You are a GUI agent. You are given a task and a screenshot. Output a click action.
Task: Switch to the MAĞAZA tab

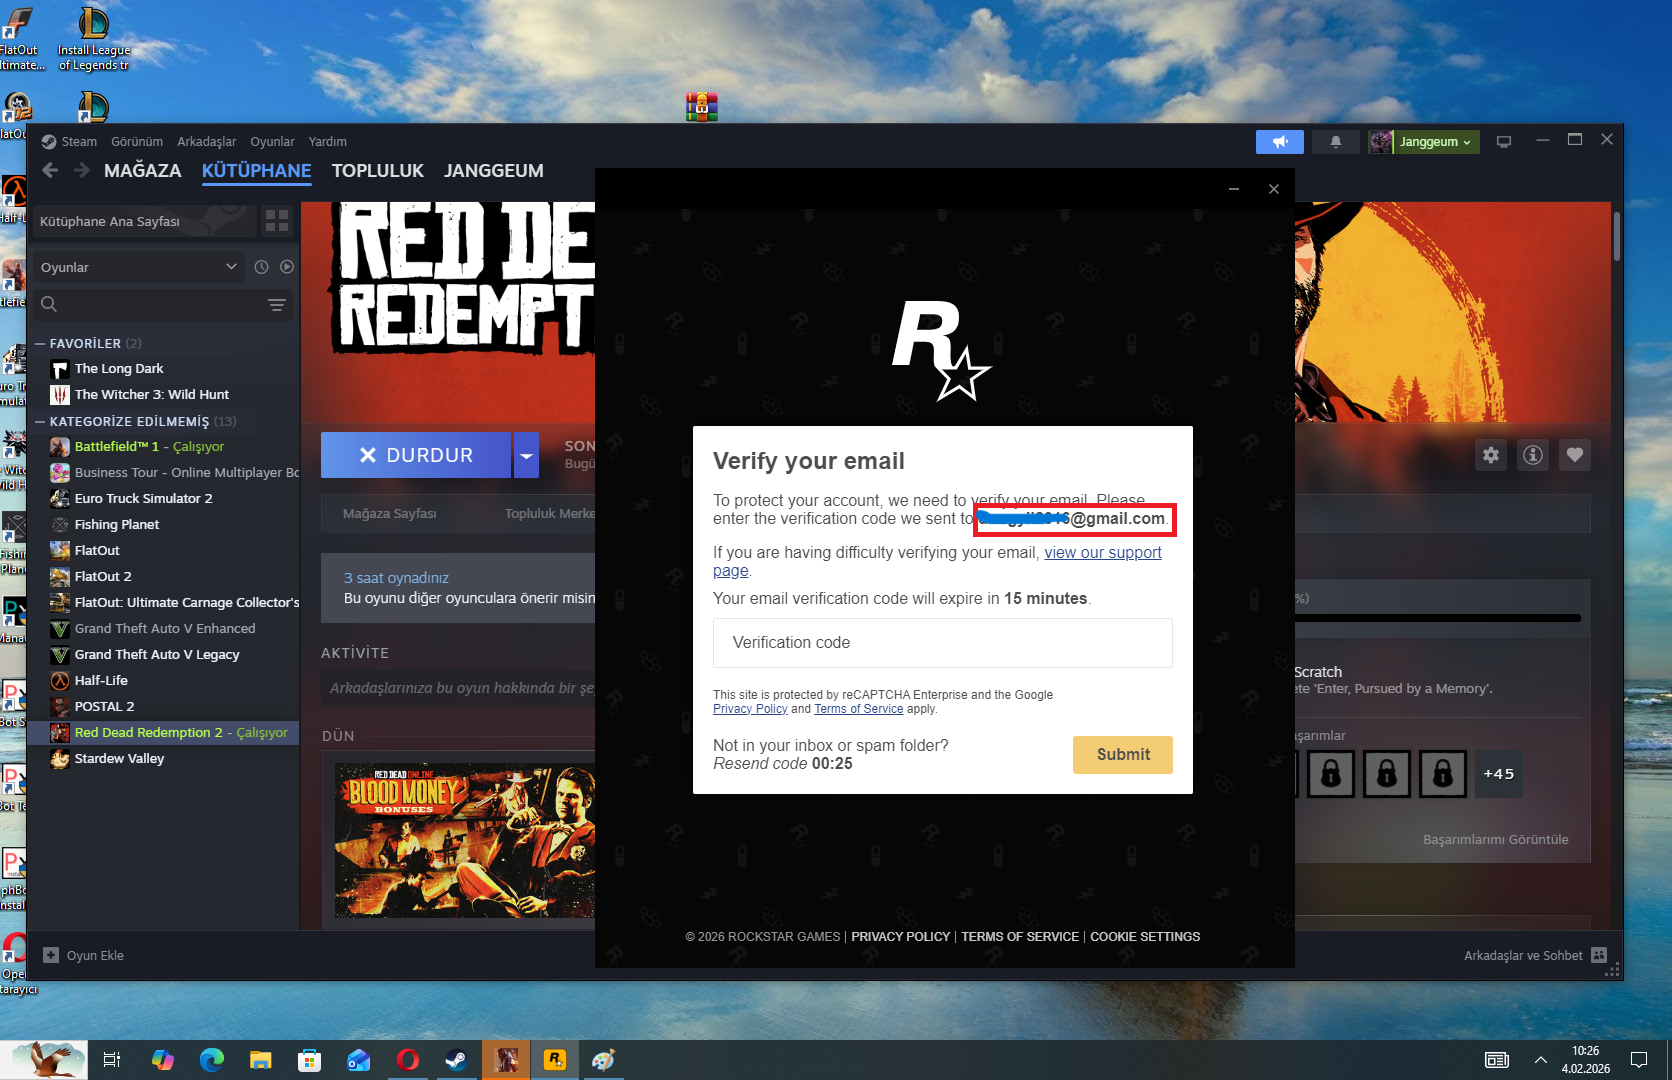tap(143, 171)
